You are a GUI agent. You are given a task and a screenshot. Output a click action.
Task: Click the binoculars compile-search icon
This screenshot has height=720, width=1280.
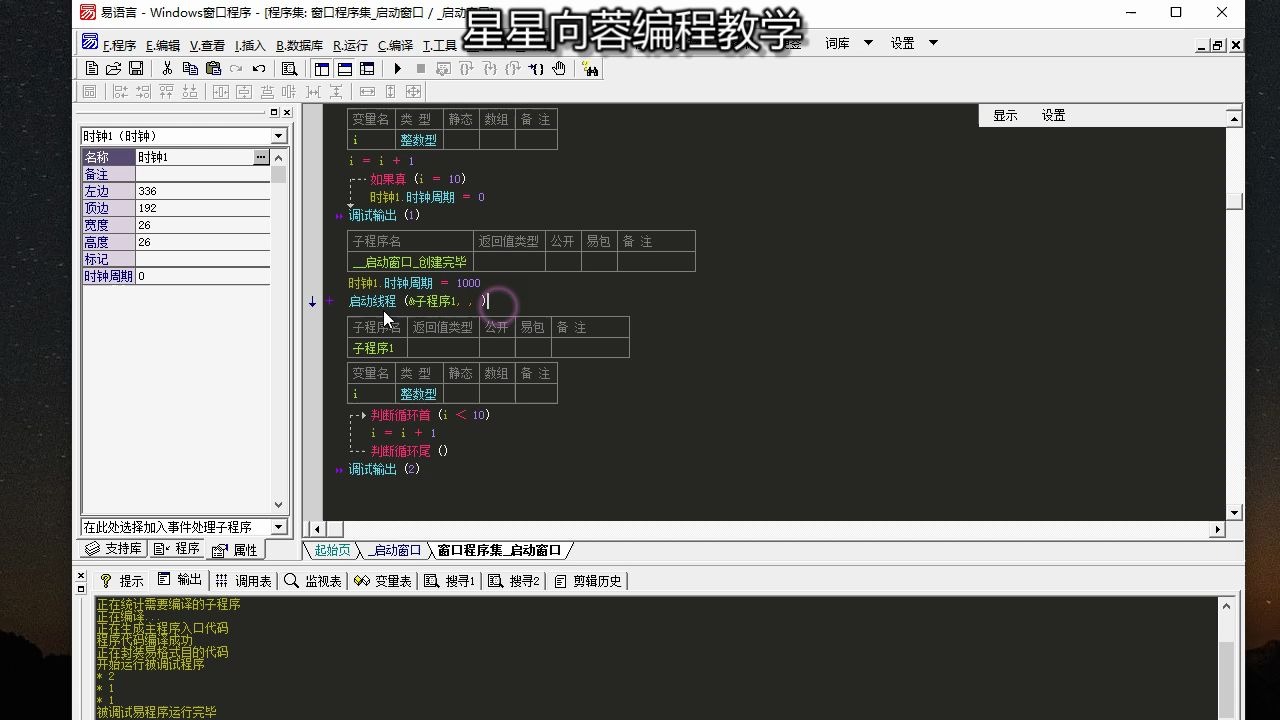click(591, 68)
